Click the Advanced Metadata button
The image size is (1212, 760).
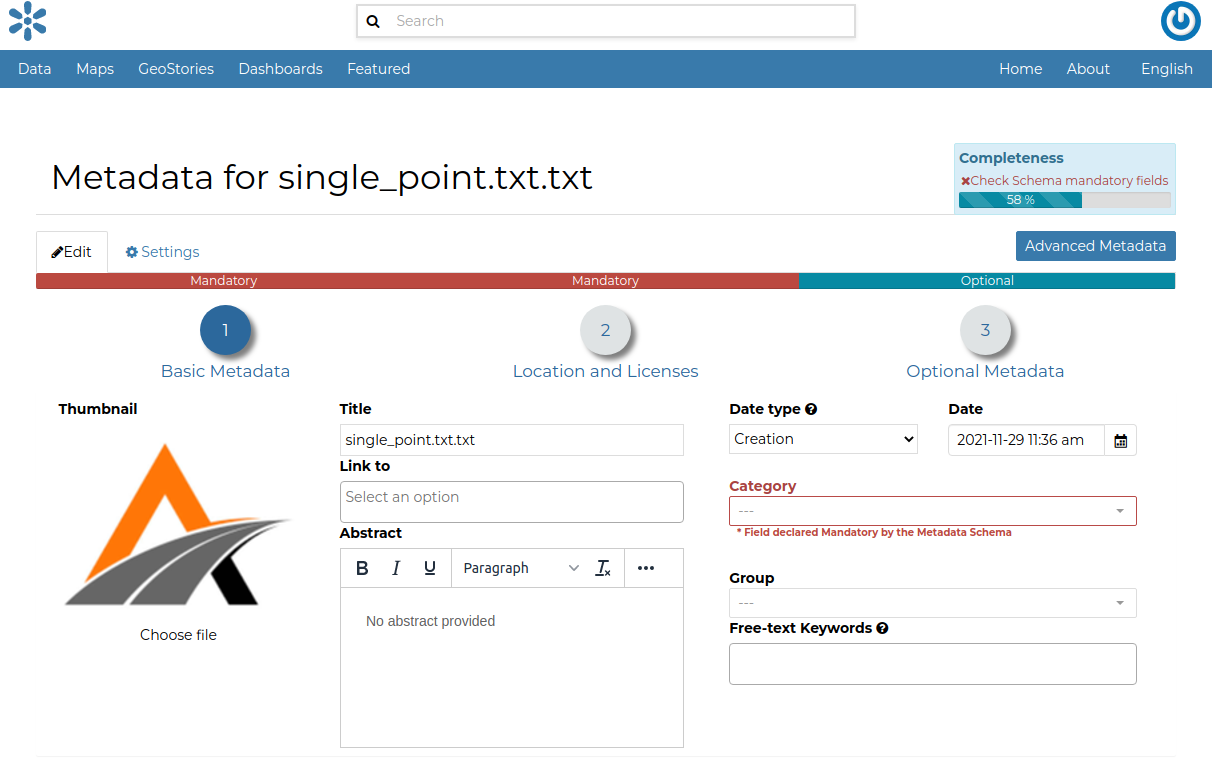(1095, 246)
